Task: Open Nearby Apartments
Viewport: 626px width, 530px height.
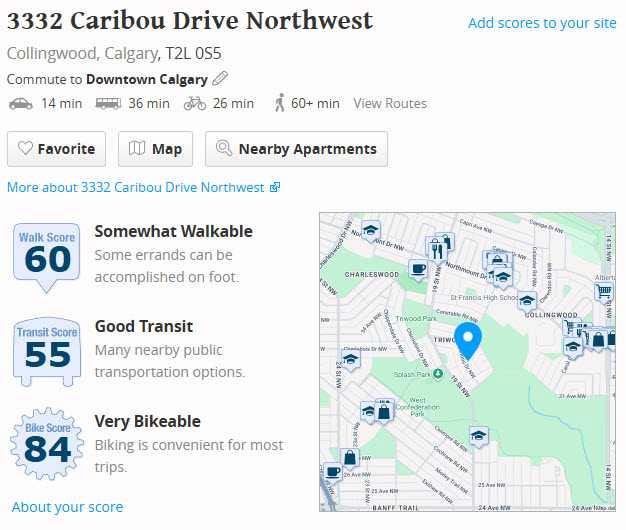Action: (x=296, y=149)
